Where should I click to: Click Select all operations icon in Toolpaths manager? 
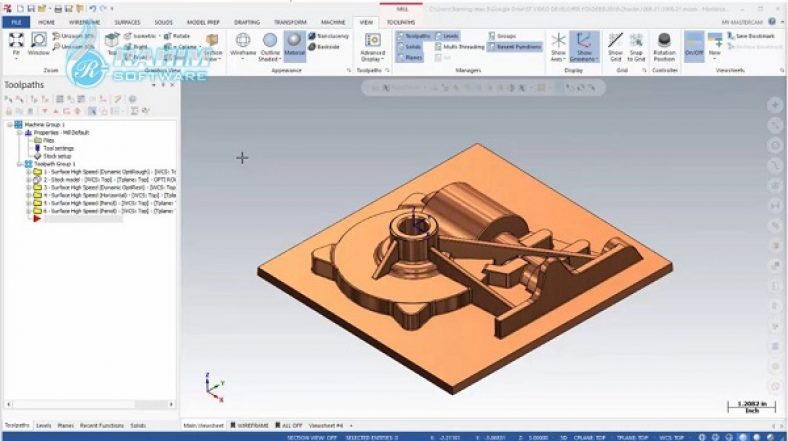(9, 99)
